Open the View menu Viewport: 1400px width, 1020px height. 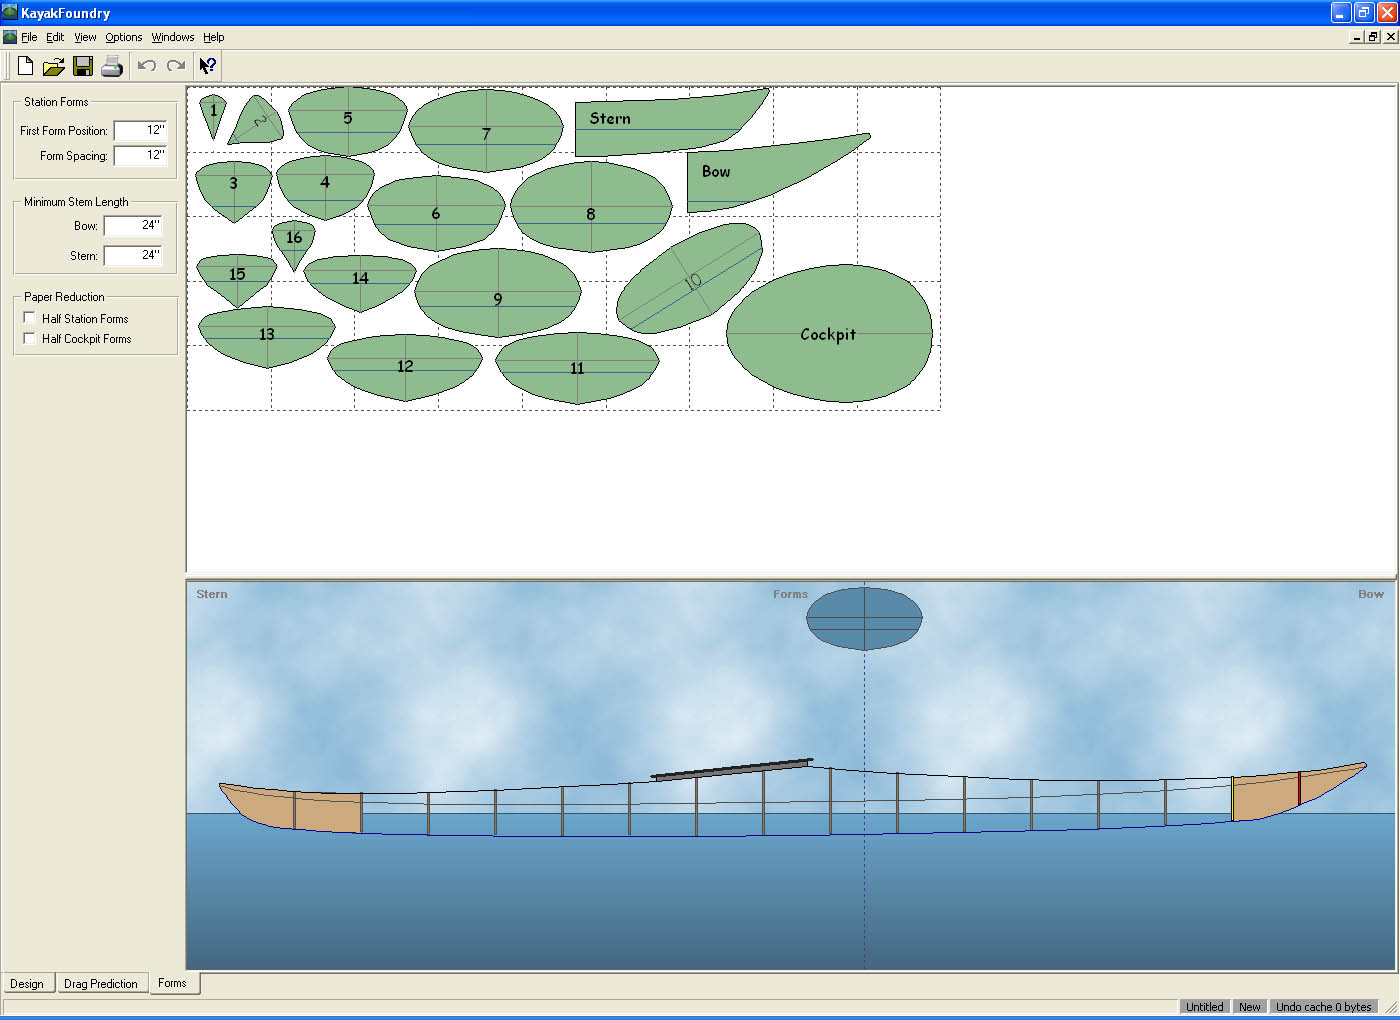coord(85,37)
